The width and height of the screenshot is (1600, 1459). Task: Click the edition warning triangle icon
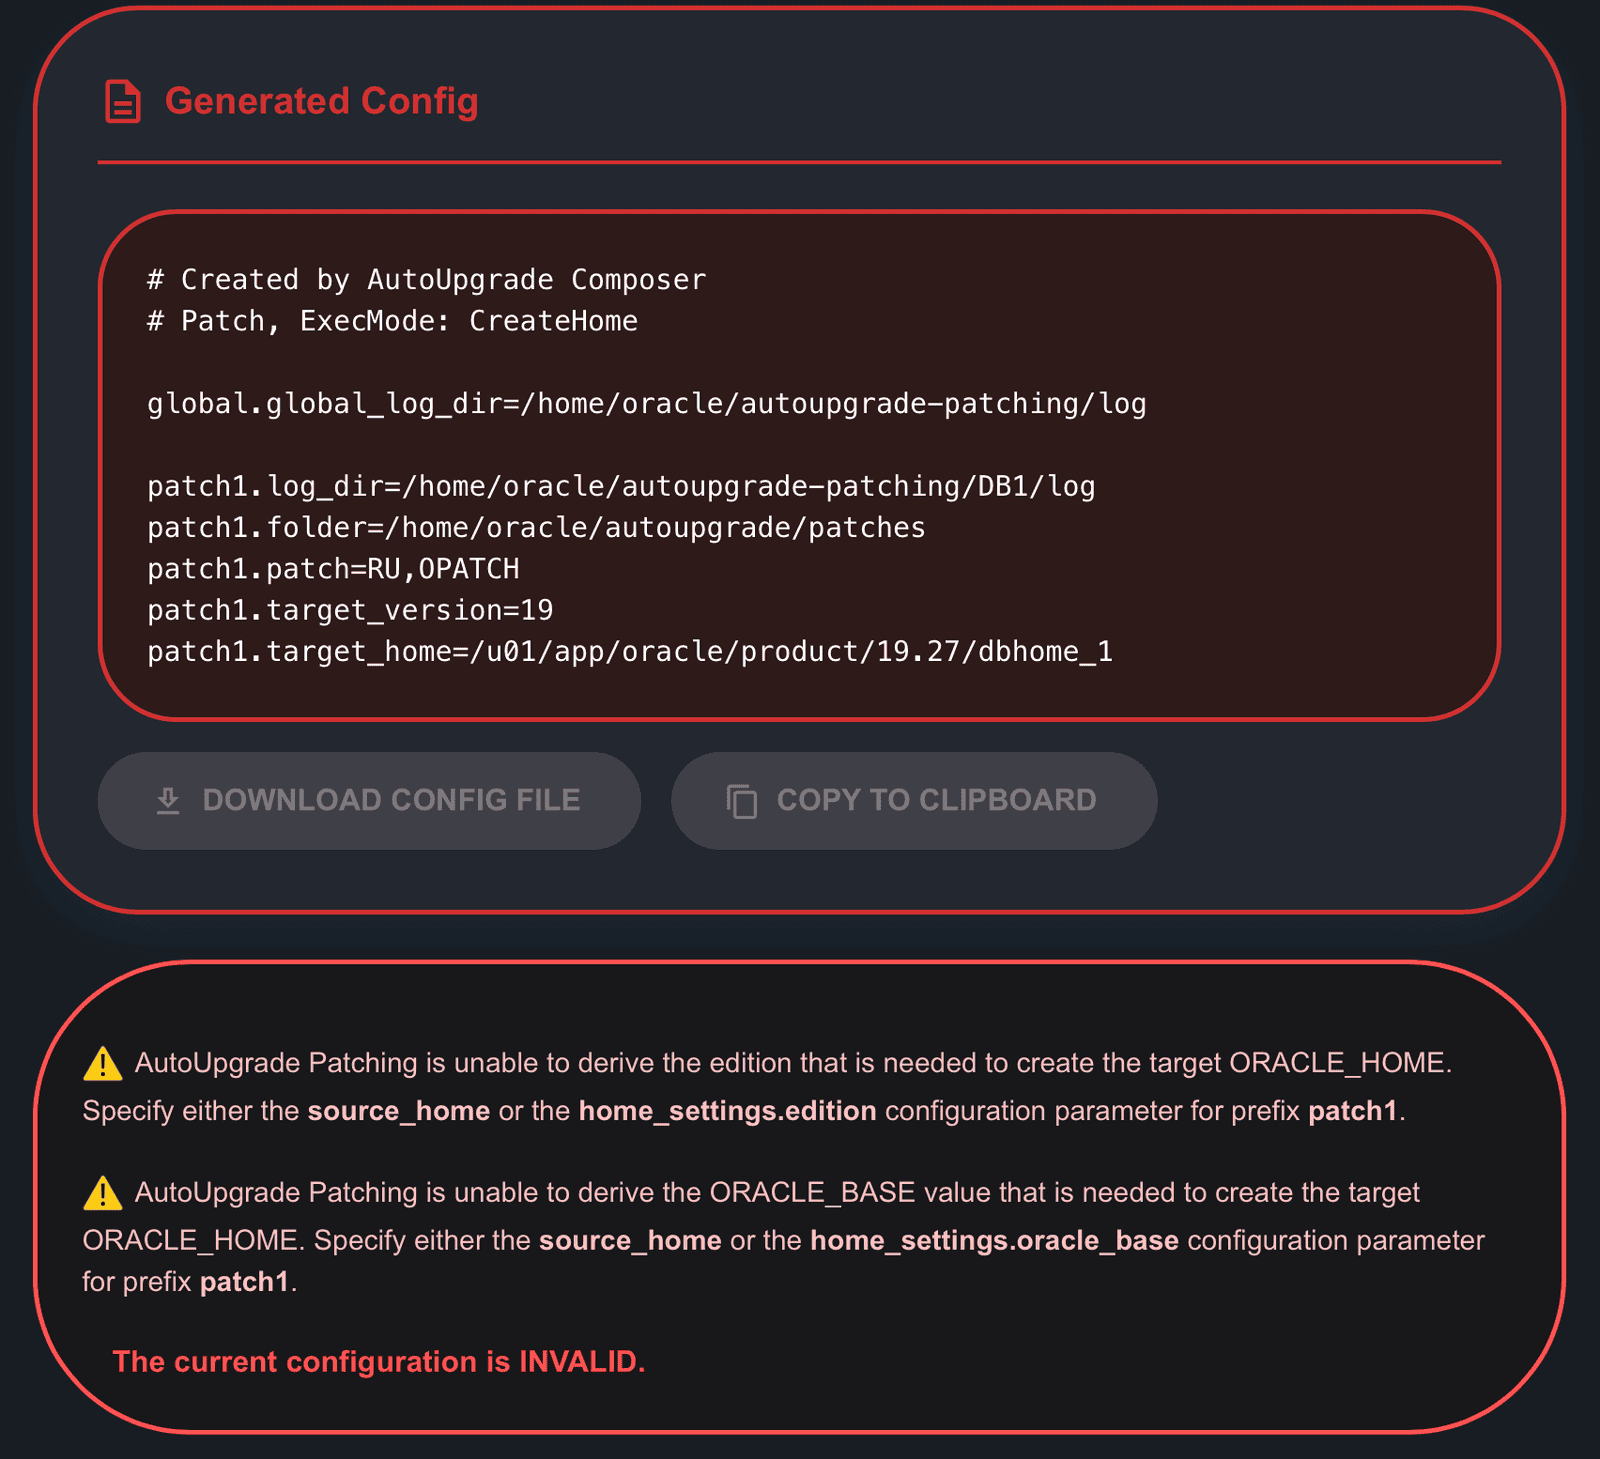point(102,1064)
